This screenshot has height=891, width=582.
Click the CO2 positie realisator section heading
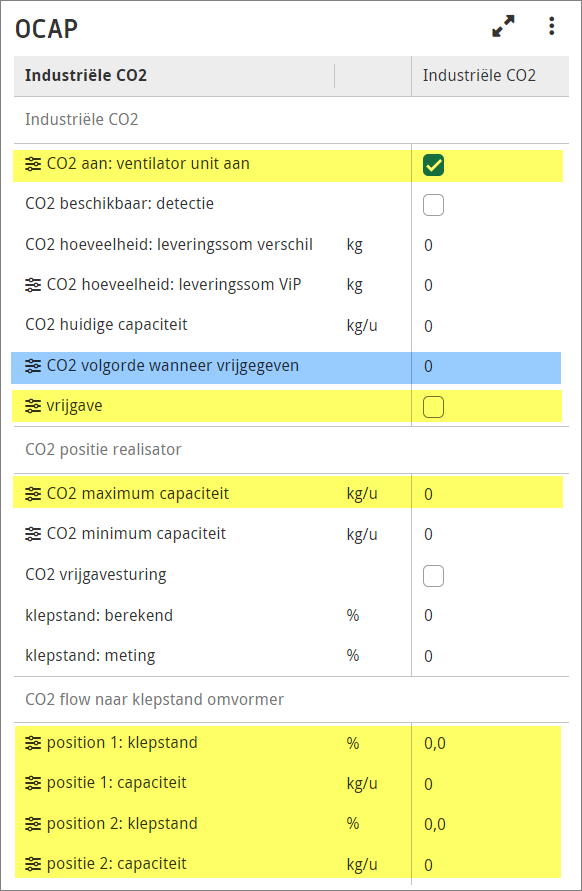(103, 449)
